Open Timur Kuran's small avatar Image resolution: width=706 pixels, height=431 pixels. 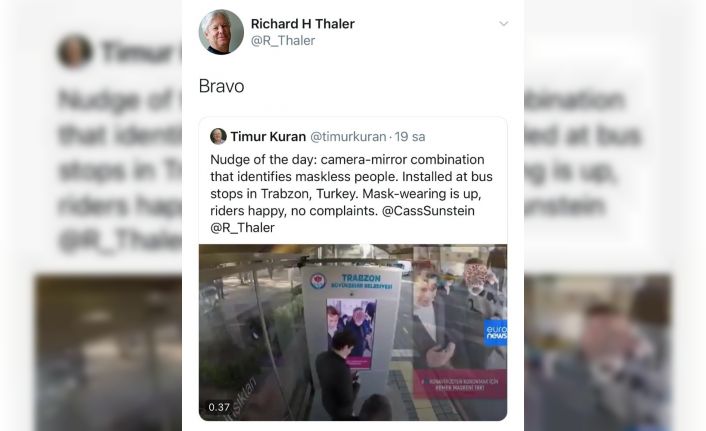point(218,136)
